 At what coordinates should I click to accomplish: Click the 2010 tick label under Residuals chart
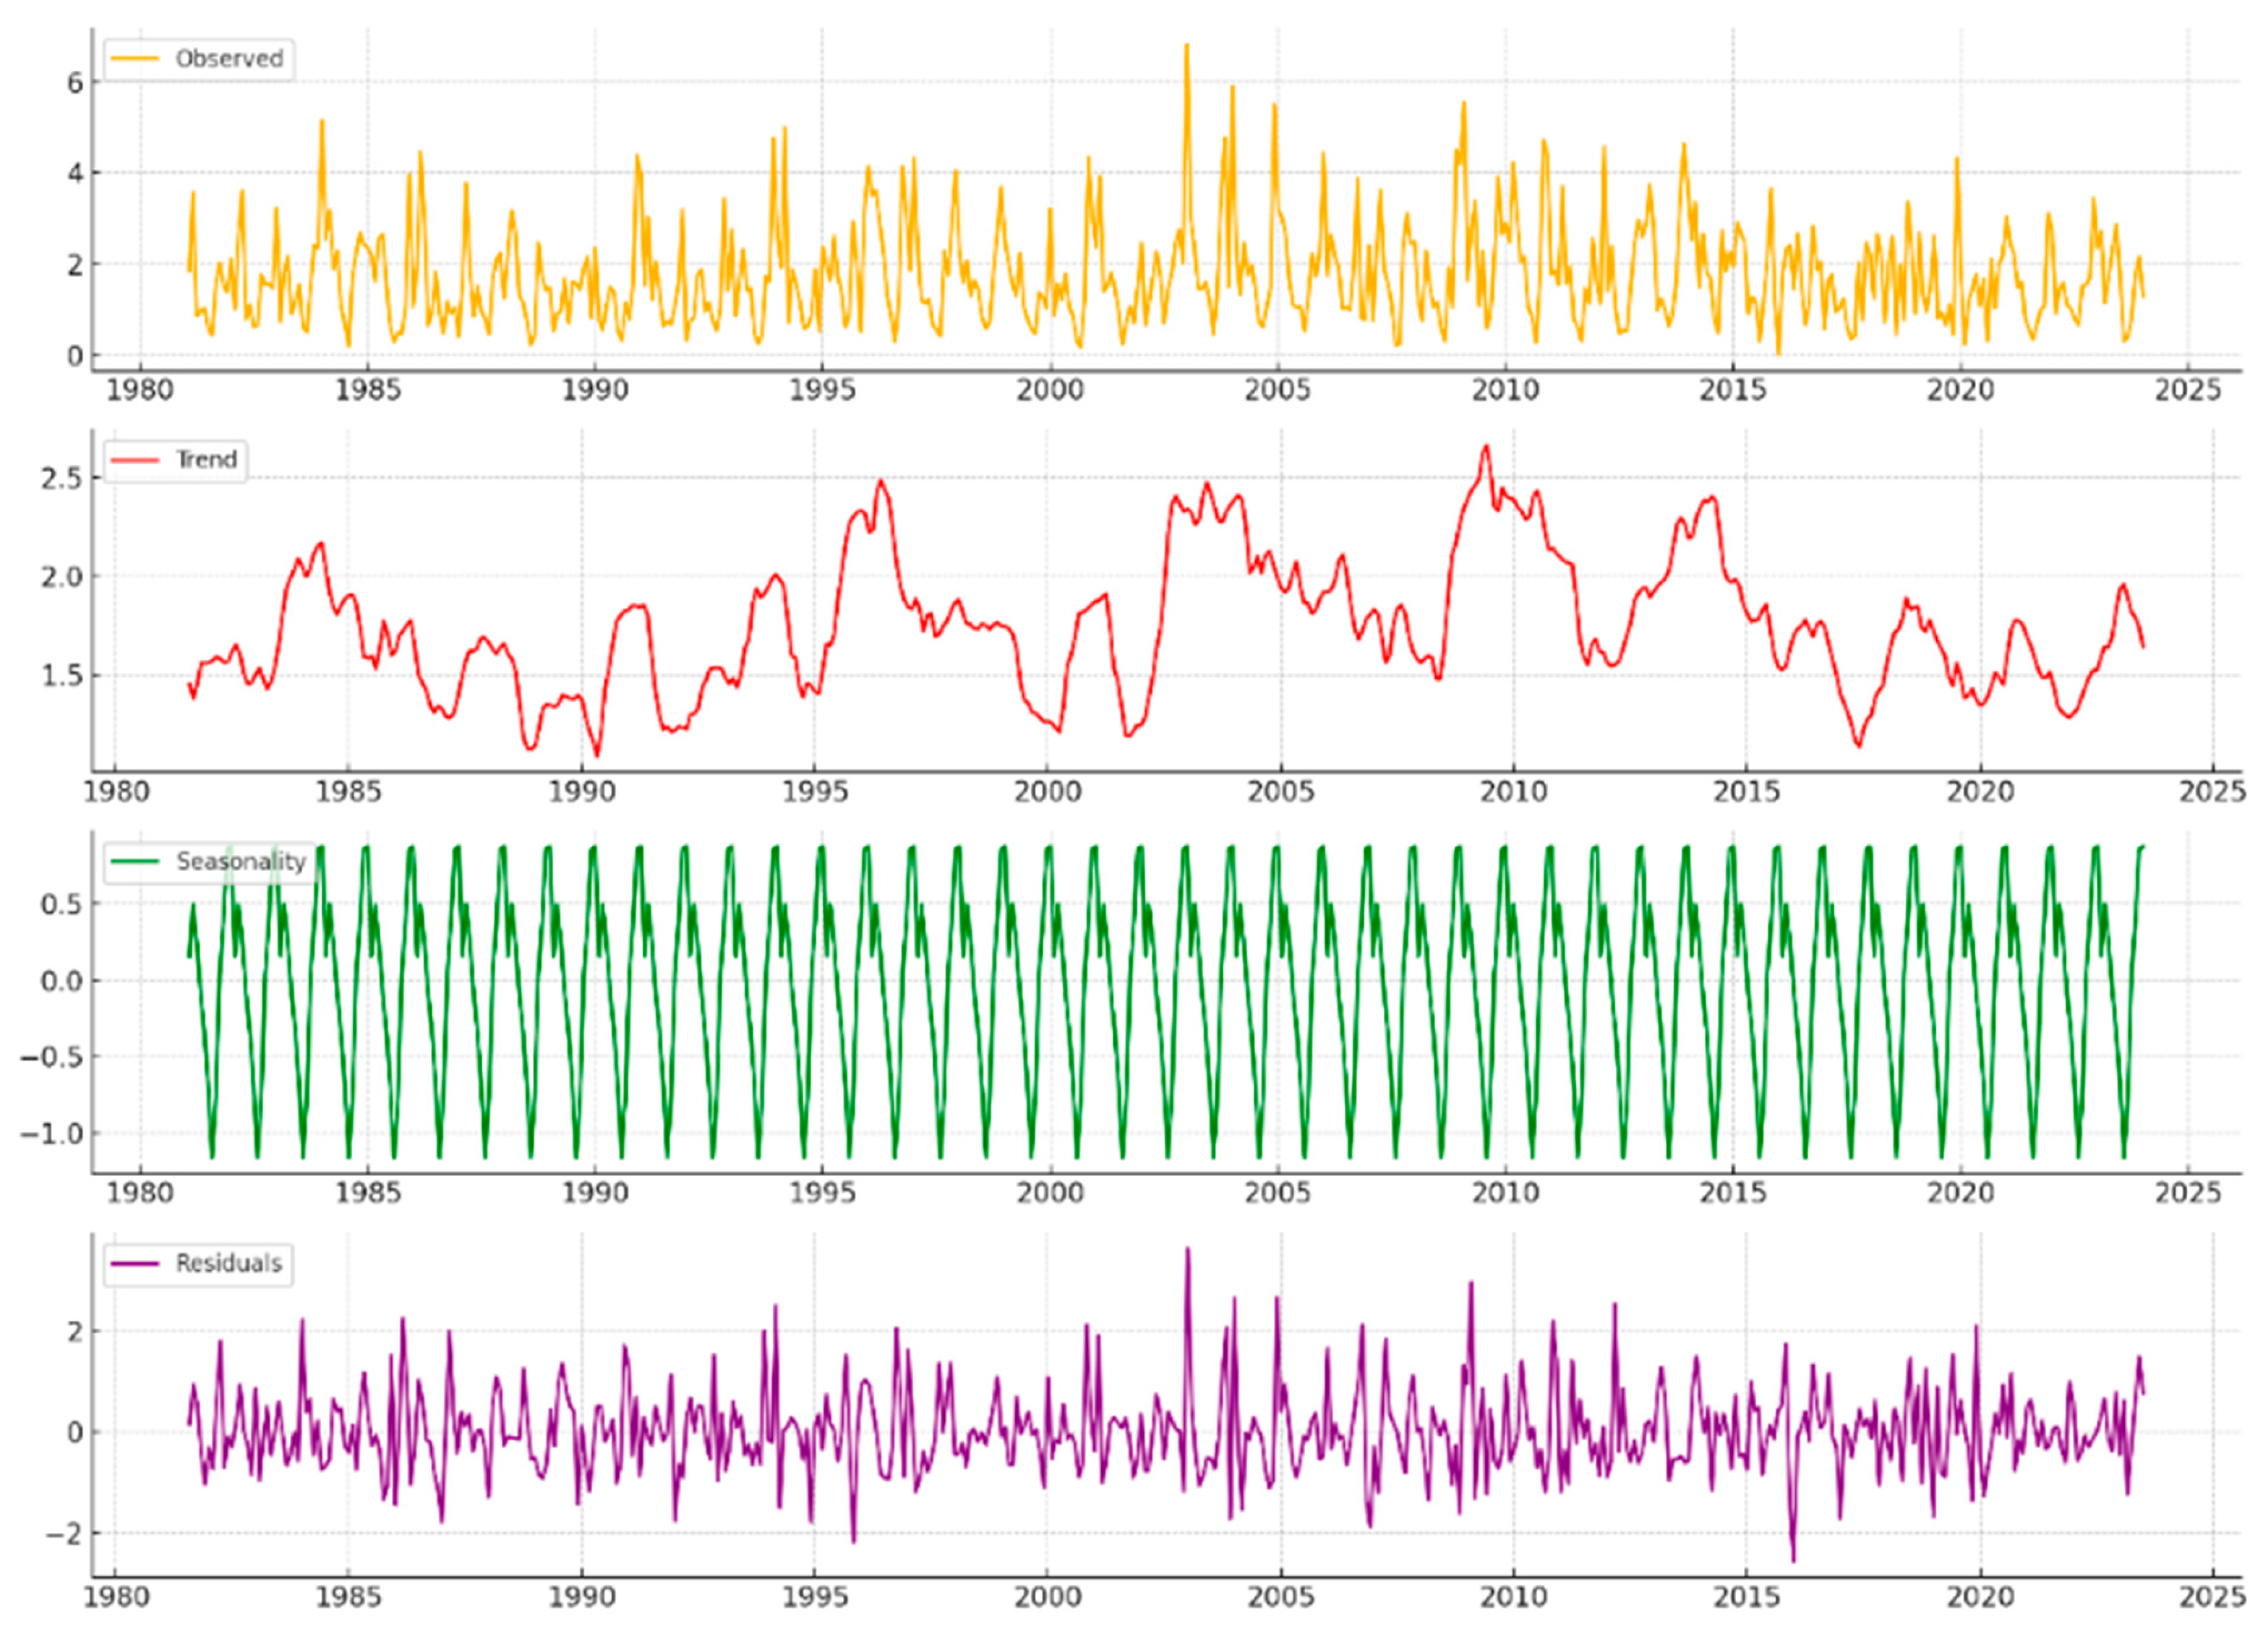1513,1597
